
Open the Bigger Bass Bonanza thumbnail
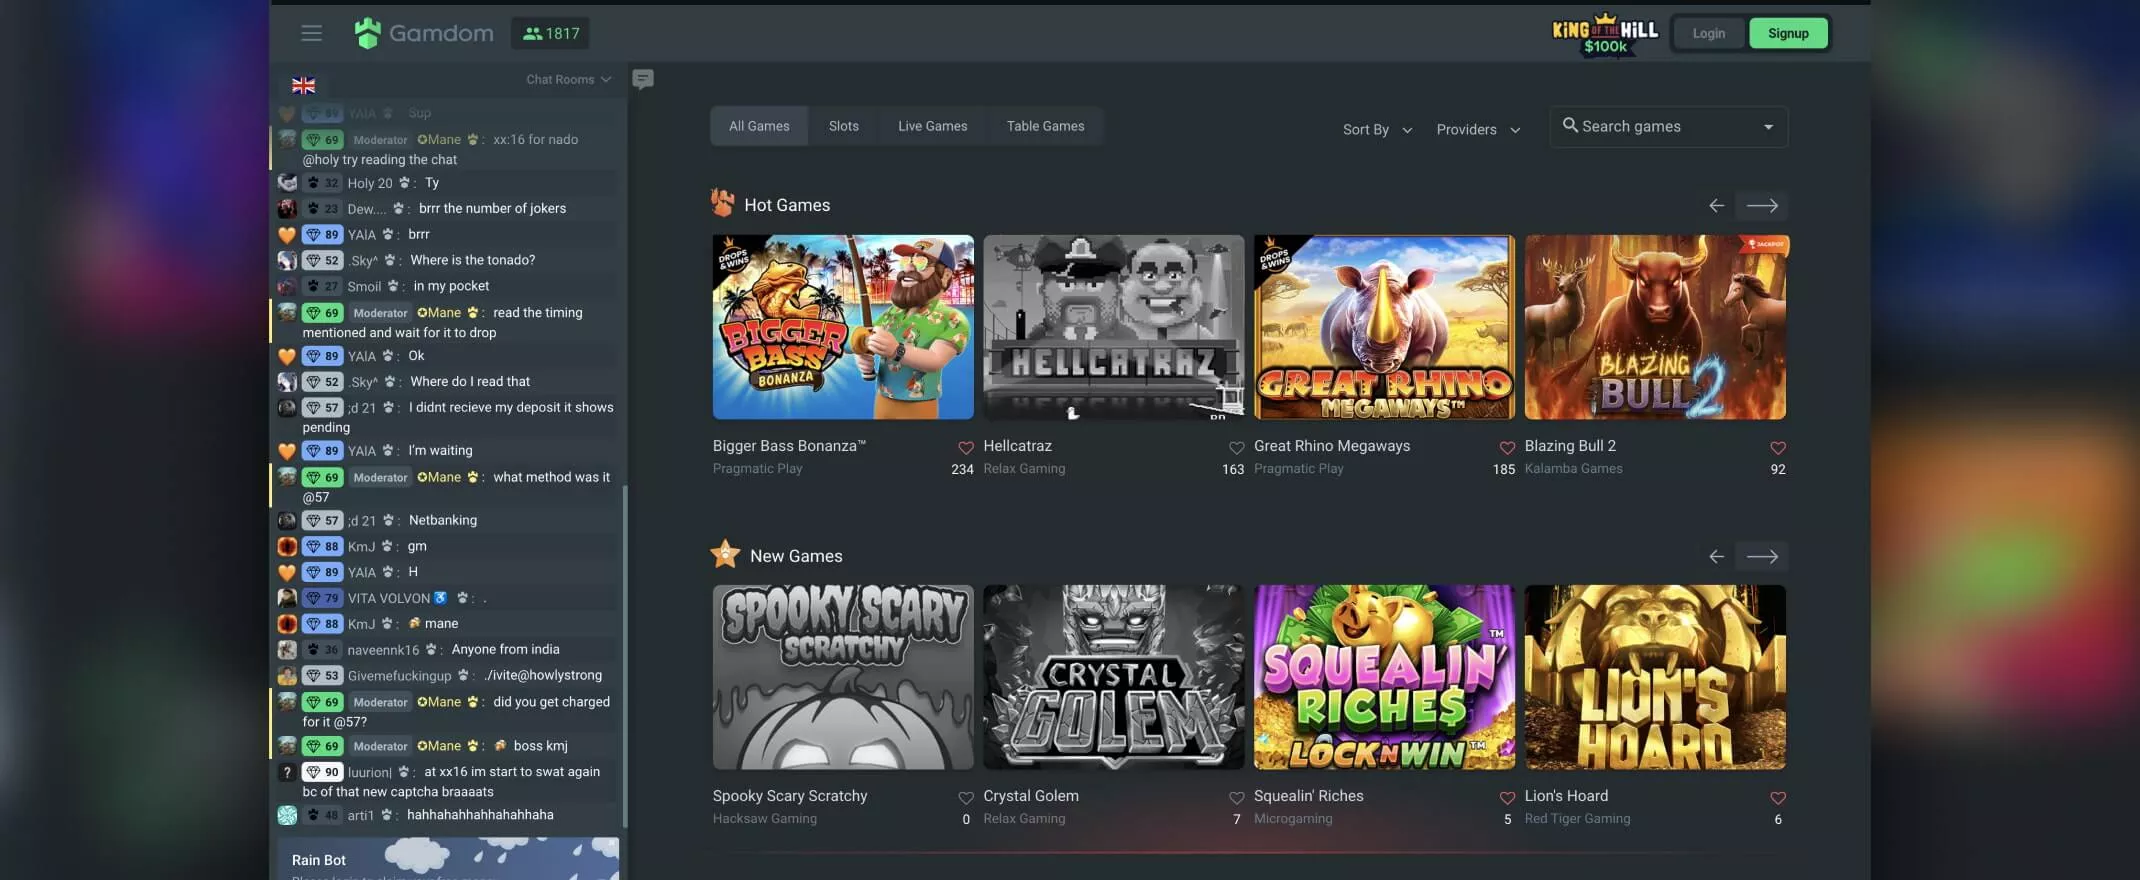click(843, 327)
